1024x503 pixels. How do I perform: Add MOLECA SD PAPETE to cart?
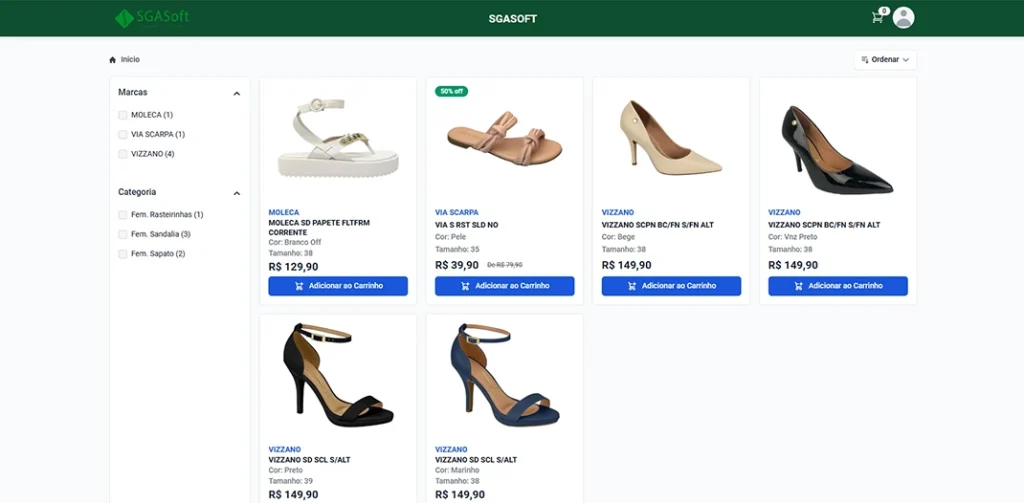point(338,286)
